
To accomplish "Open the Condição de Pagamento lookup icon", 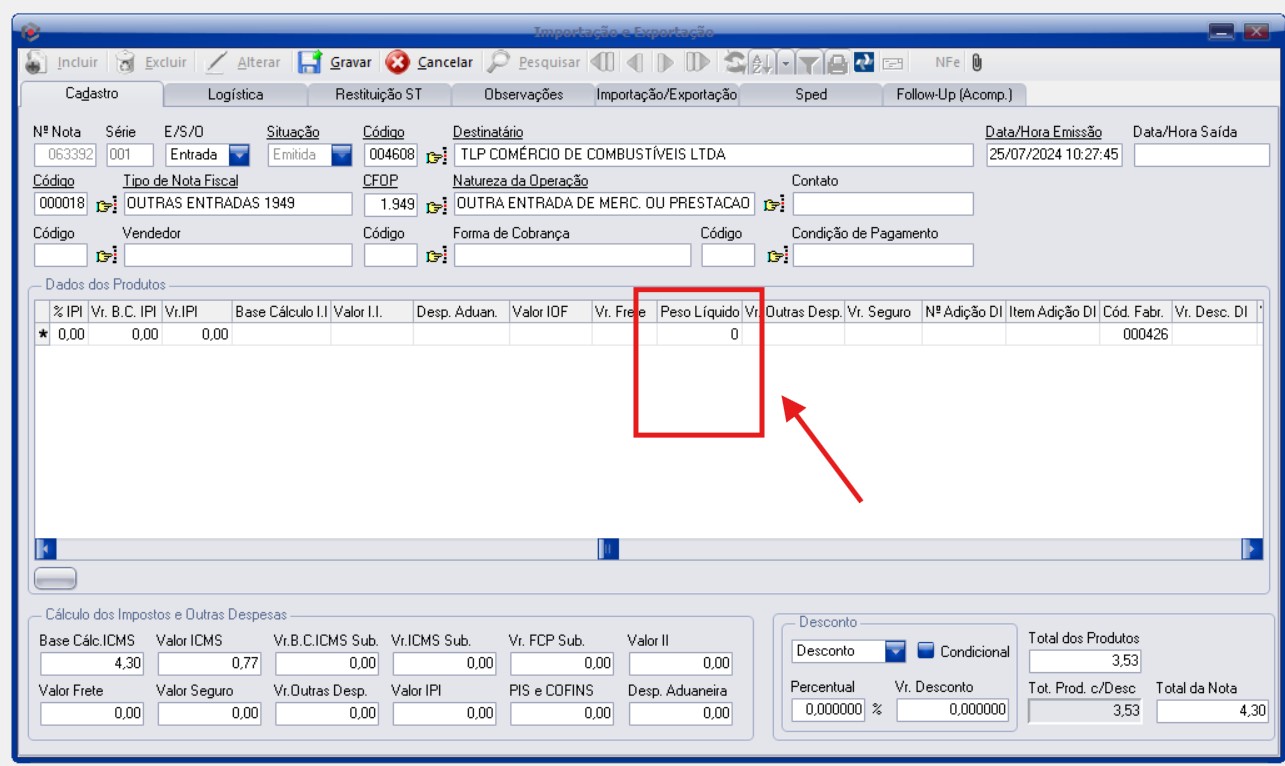I will [777, 256].
